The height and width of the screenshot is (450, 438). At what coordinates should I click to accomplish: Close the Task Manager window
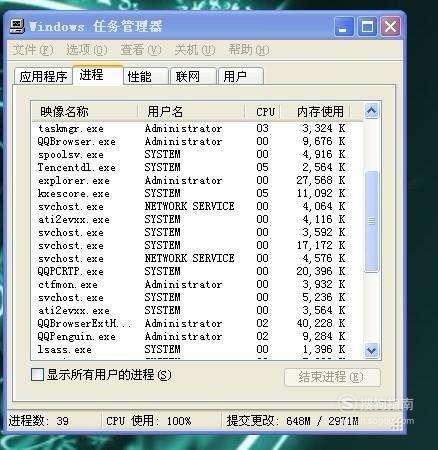point(390,27)
